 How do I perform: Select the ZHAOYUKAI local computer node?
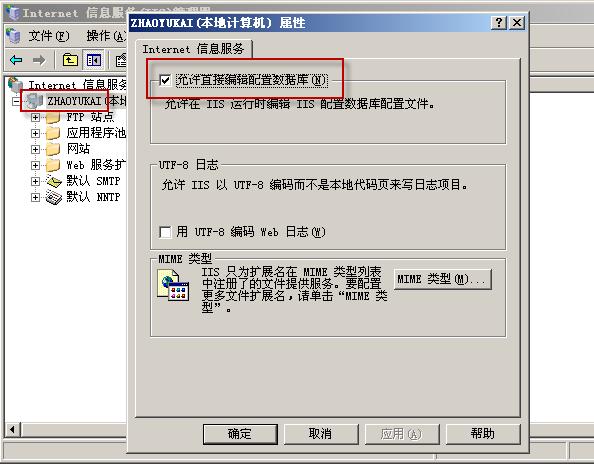pos(74,101)
